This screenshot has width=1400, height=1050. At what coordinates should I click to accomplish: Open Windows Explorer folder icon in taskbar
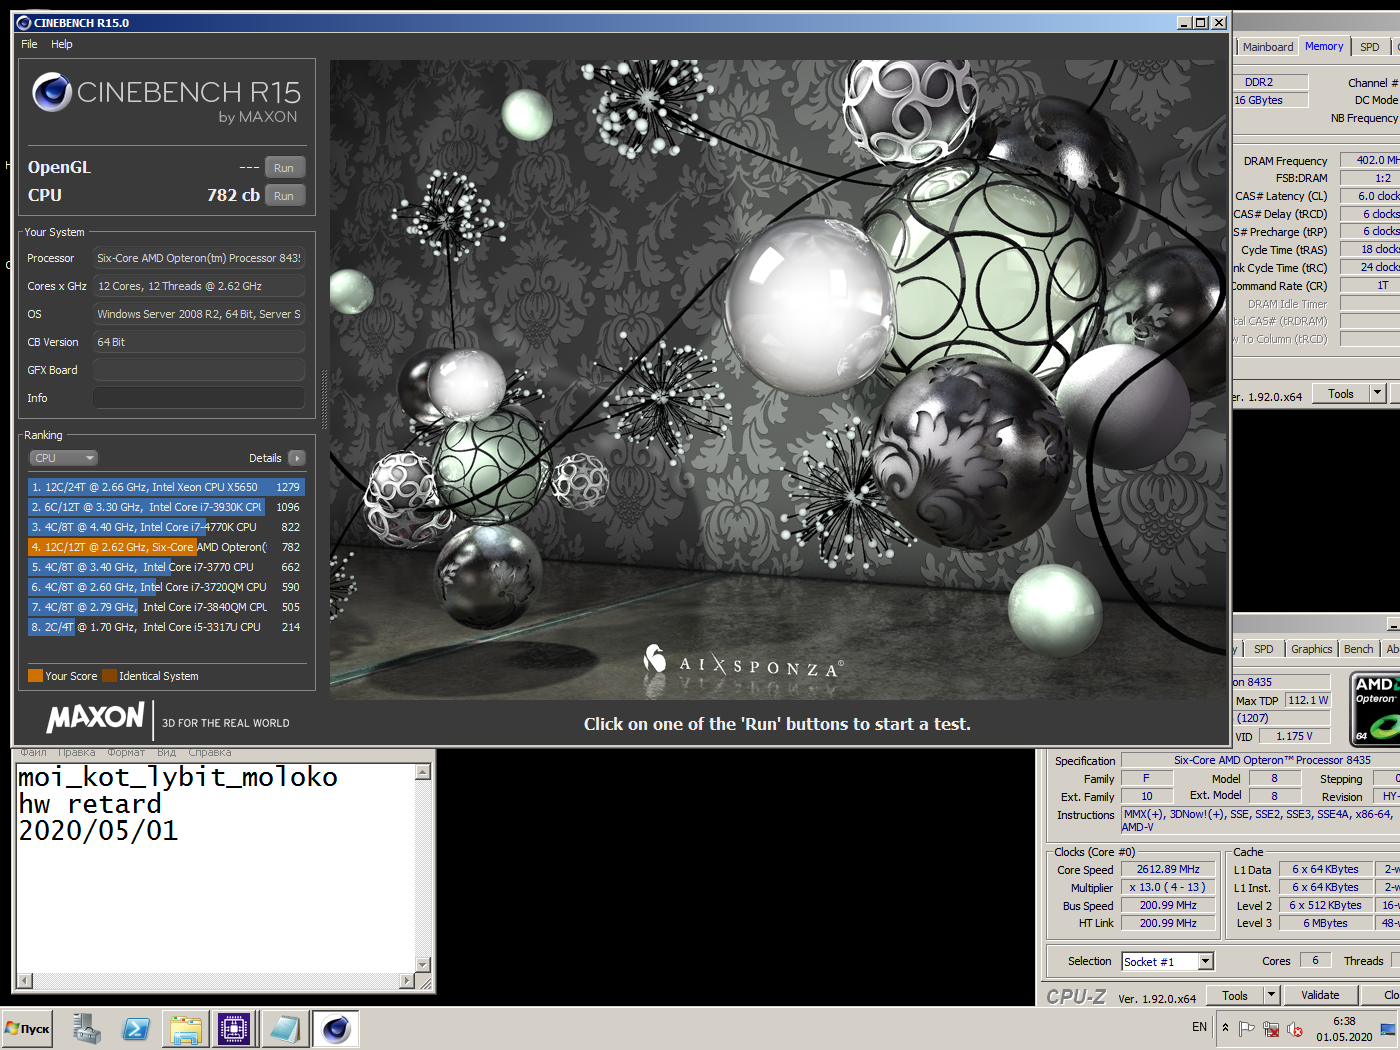pos(186,1028)
